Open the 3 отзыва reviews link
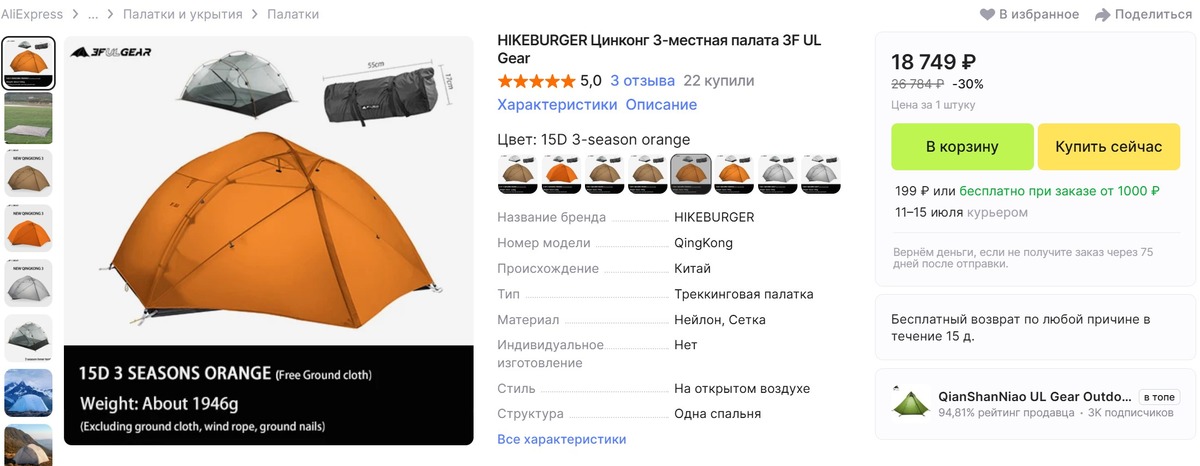The height and width of the screenshot is (466, 1200). coord(643,81)
